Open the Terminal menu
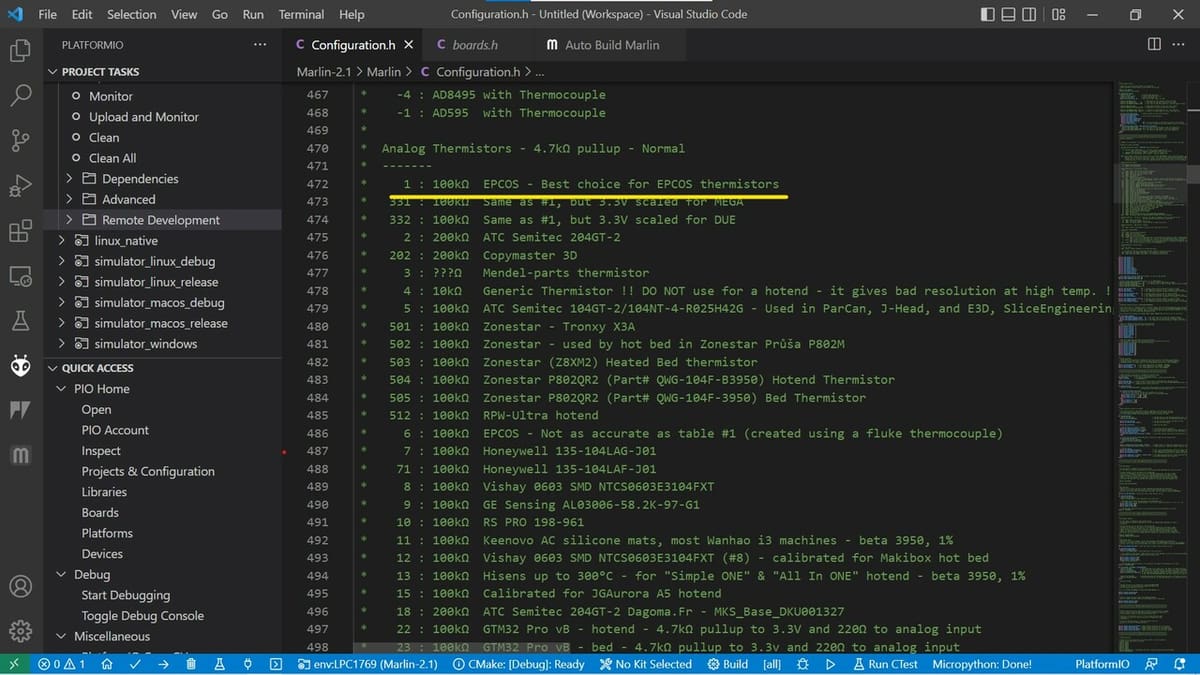 (301, 15)
